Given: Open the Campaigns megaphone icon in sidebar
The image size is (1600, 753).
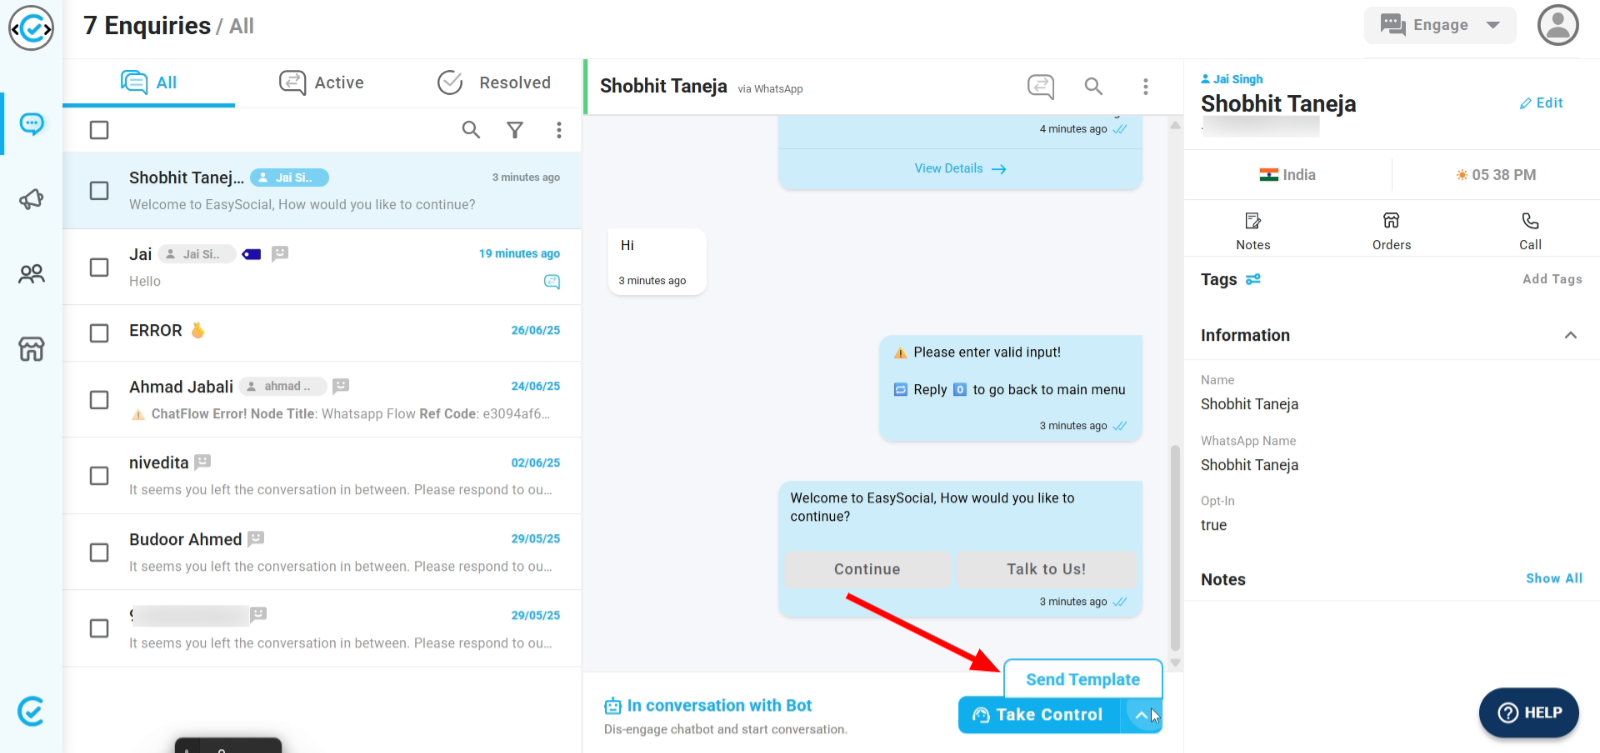Looking at the screenshot, I should click(x=31, y=199).
